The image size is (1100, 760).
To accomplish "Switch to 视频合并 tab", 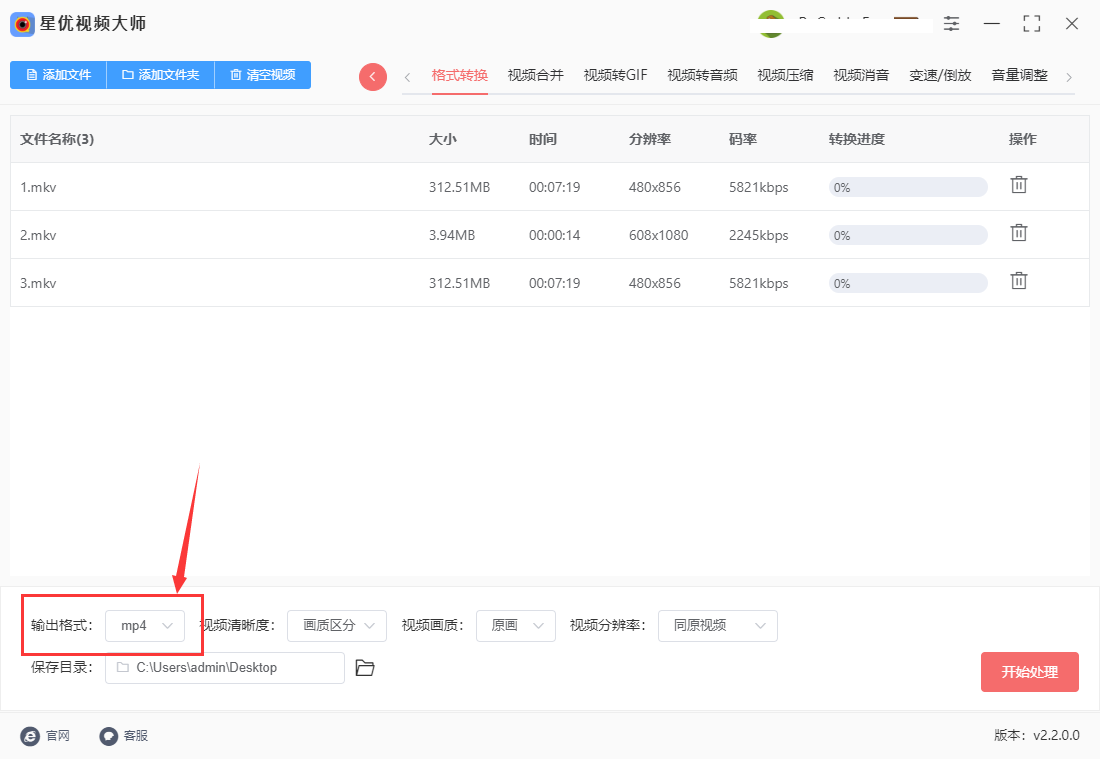I will (x=535, y=76).
